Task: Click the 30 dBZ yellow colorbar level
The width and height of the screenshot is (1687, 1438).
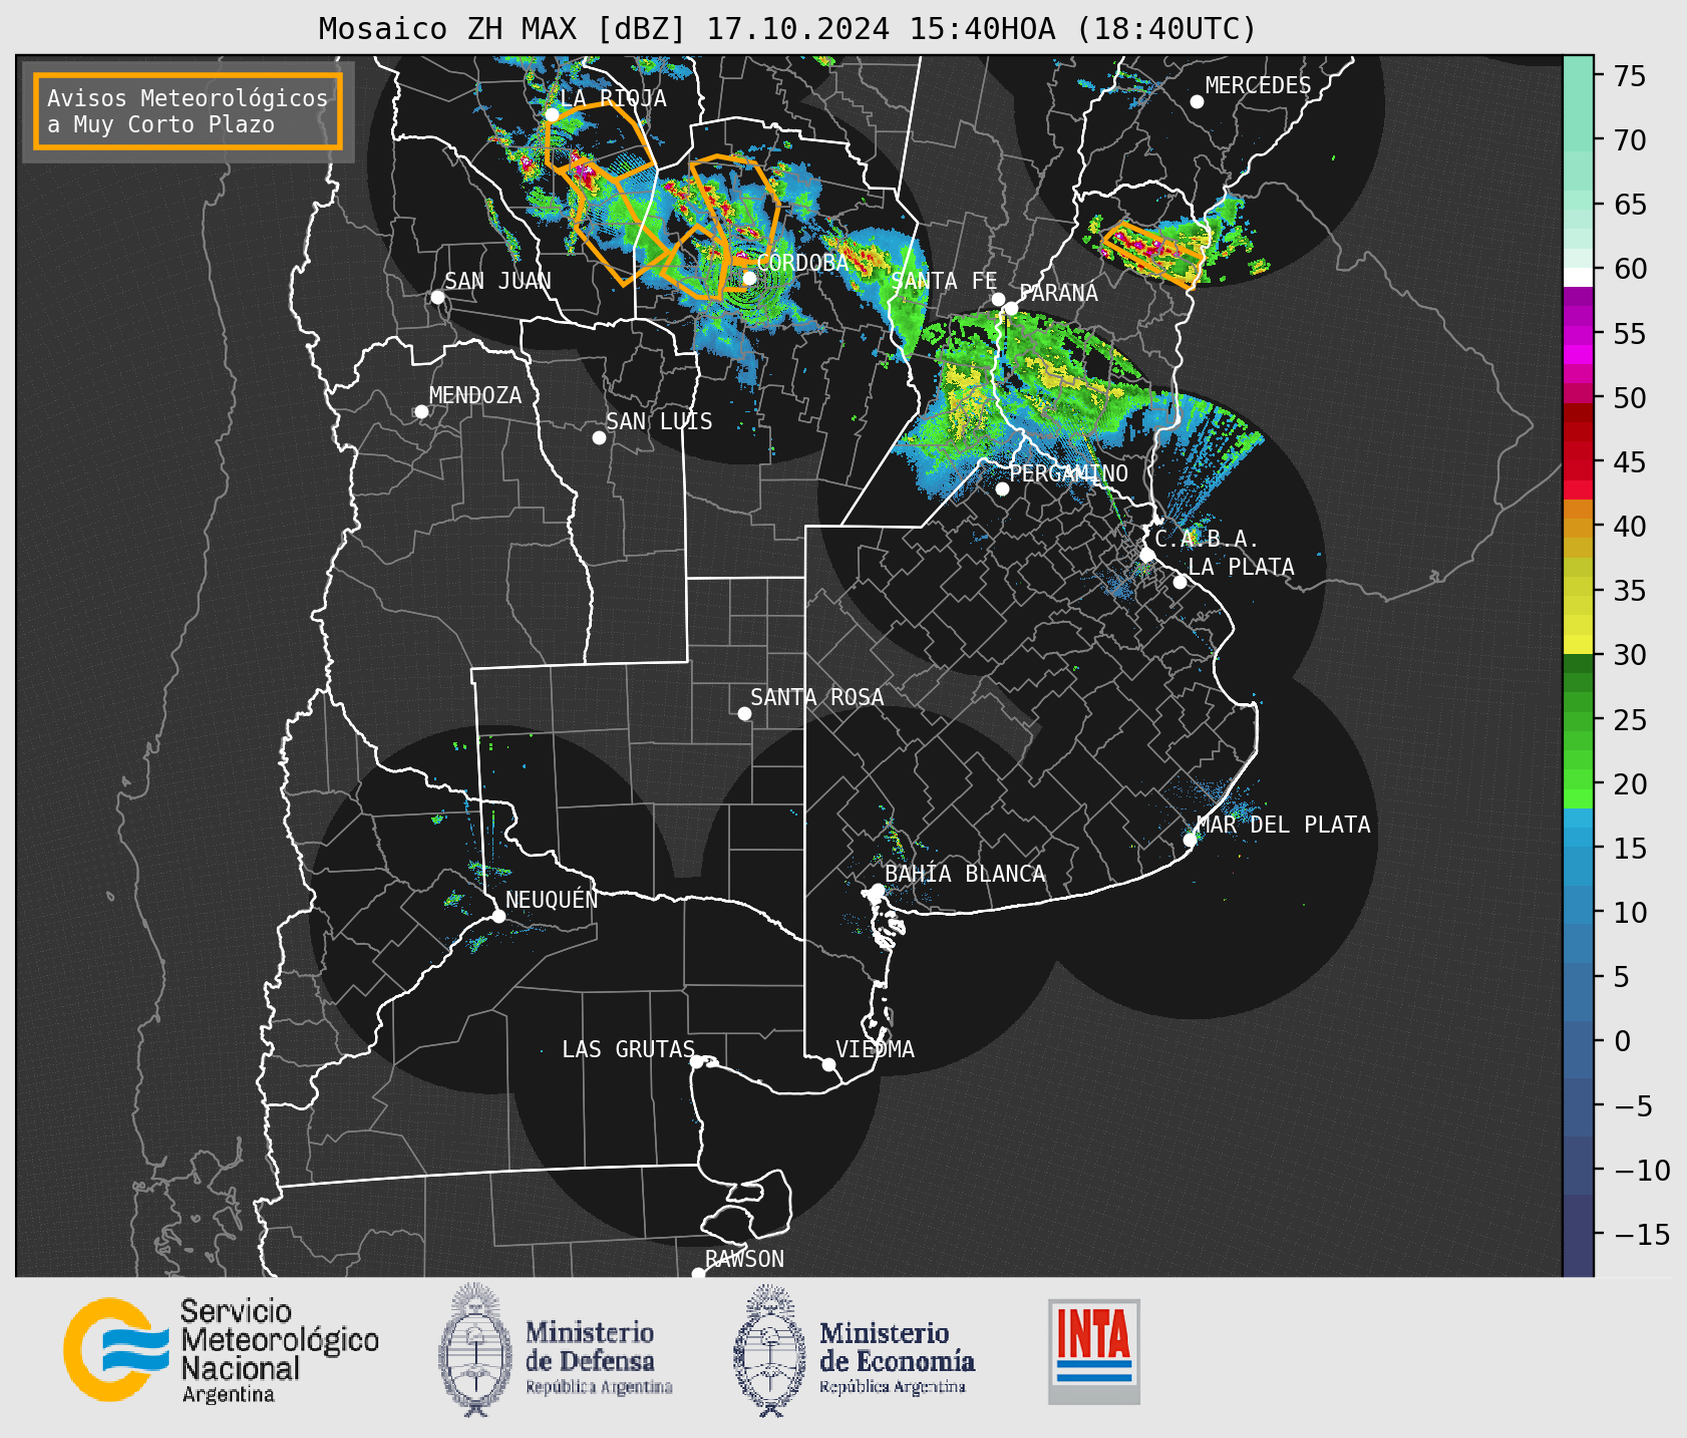Action: coord(1578,644)
